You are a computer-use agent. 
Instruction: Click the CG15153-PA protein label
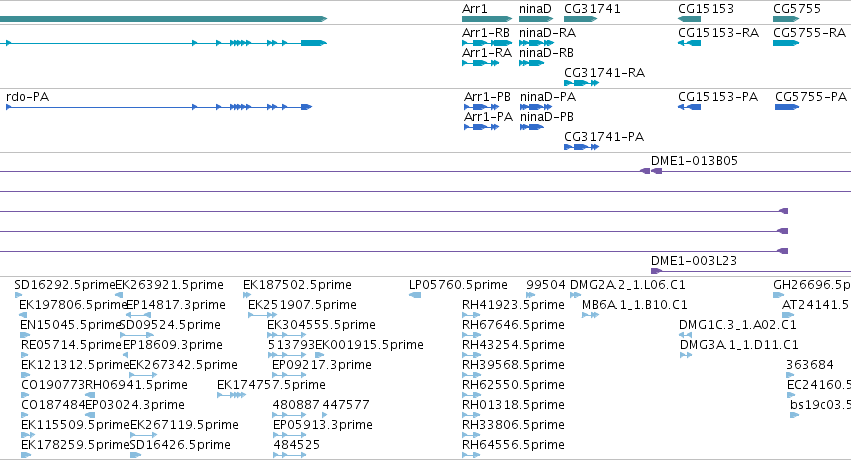coord(718,97)
